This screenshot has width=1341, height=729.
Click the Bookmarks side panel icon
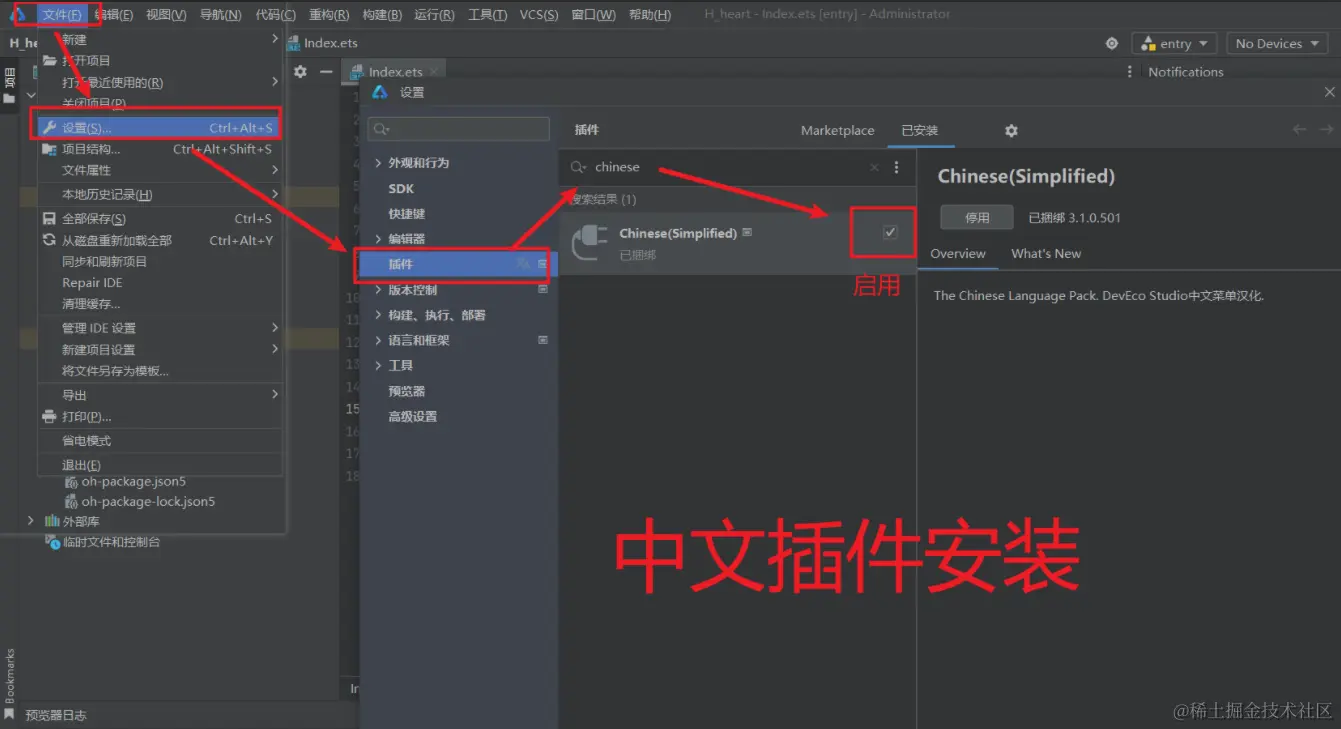9,713
